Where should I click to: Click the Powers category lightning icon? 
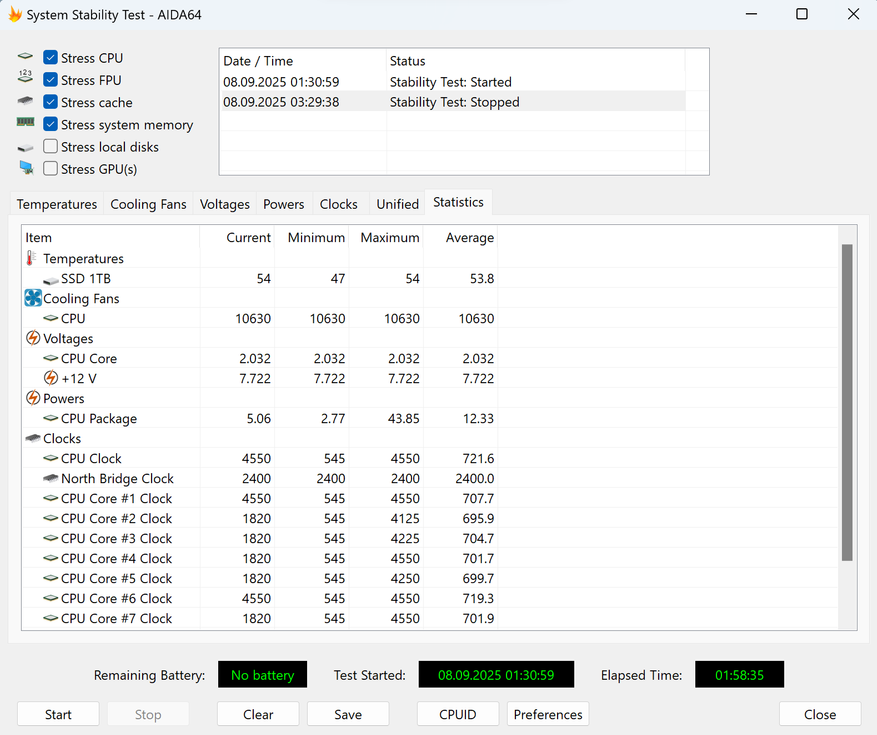33,398
